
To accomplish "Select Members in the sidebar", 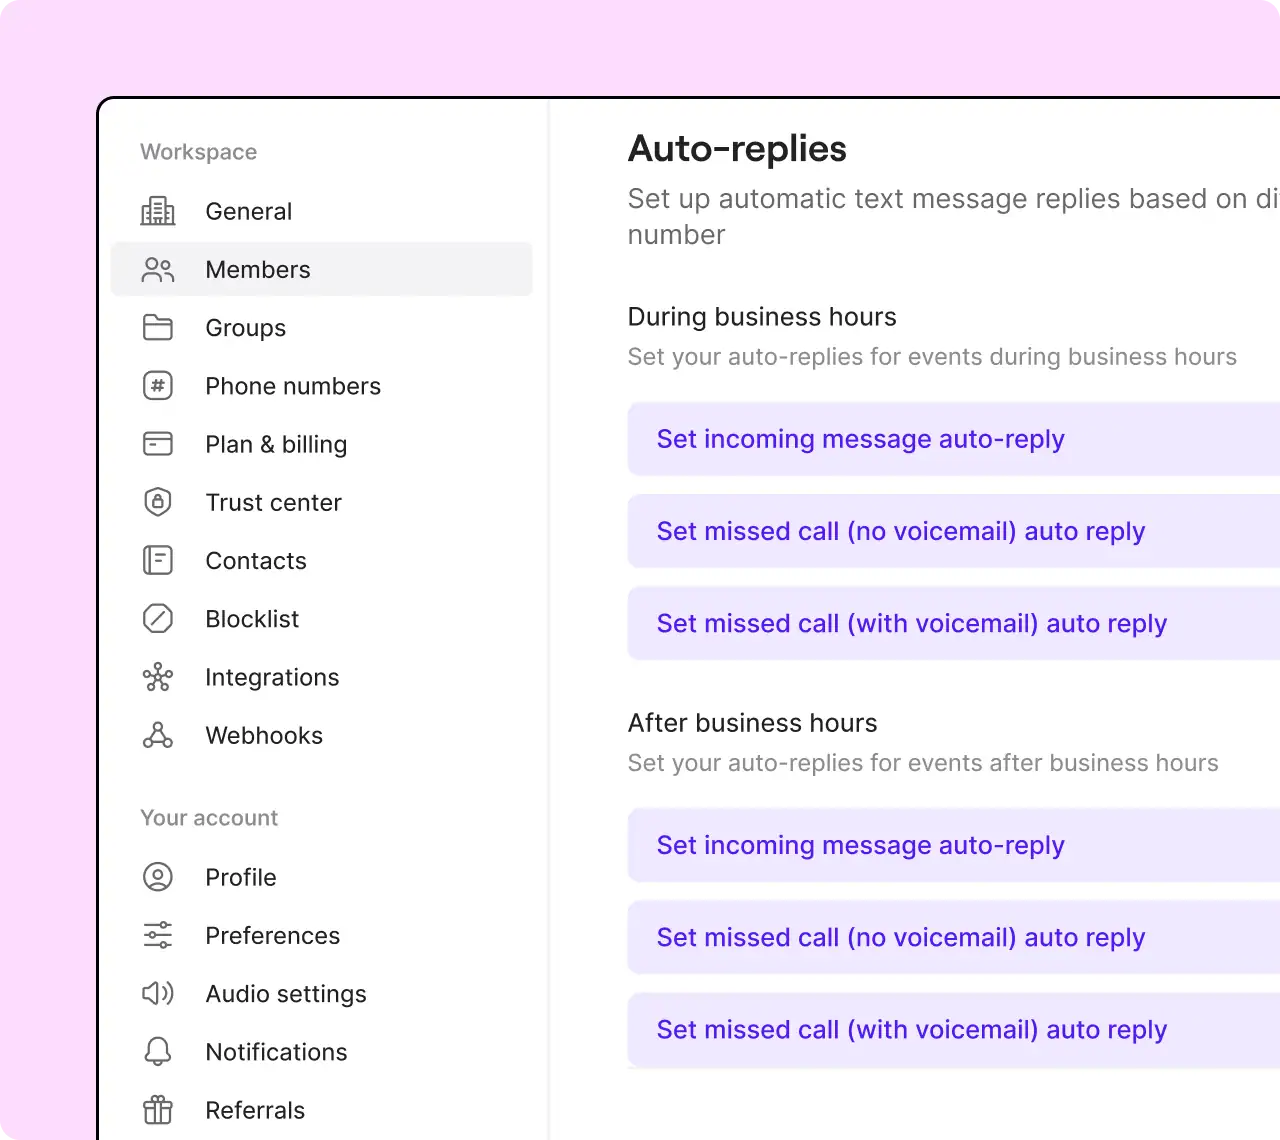I will click(321, 269).
